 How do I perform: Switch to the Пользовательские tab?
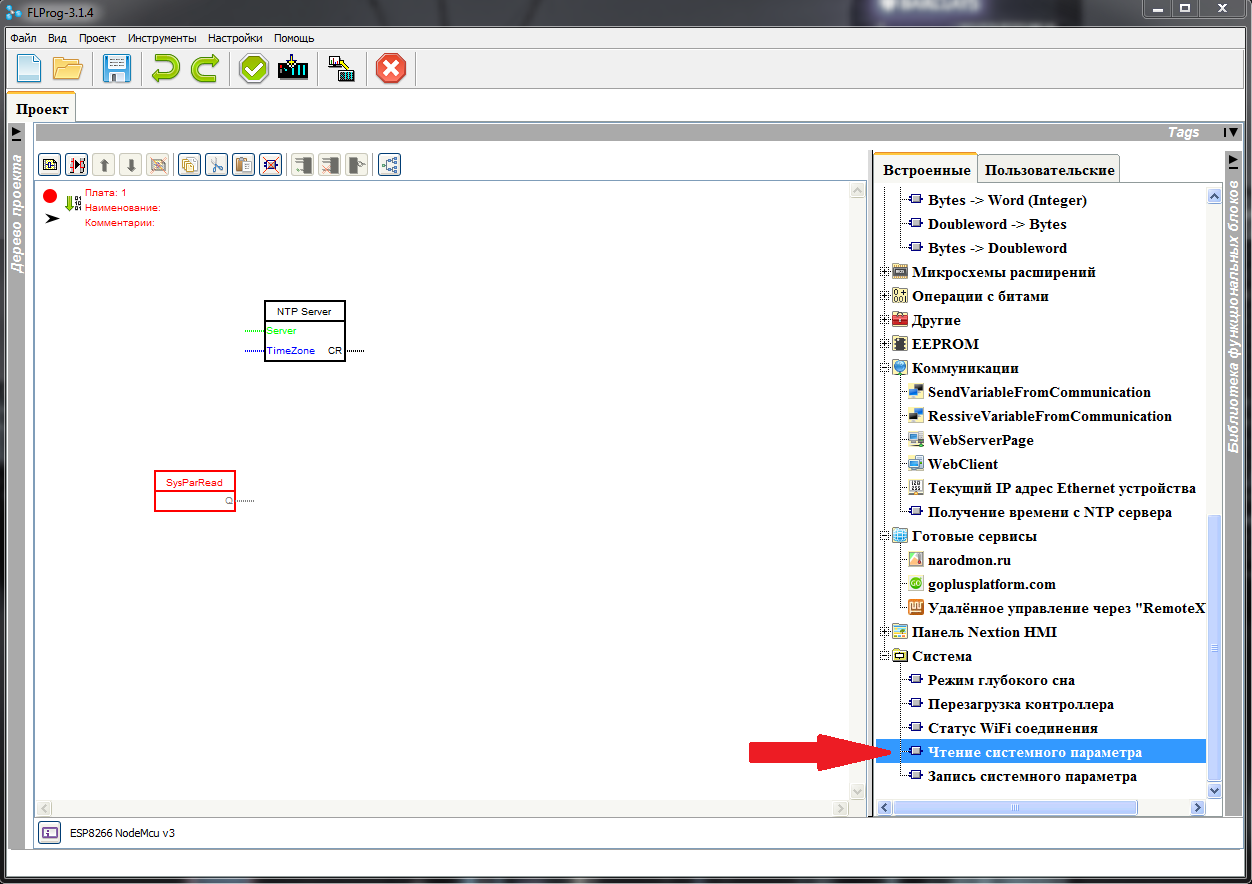(1049, 170)
